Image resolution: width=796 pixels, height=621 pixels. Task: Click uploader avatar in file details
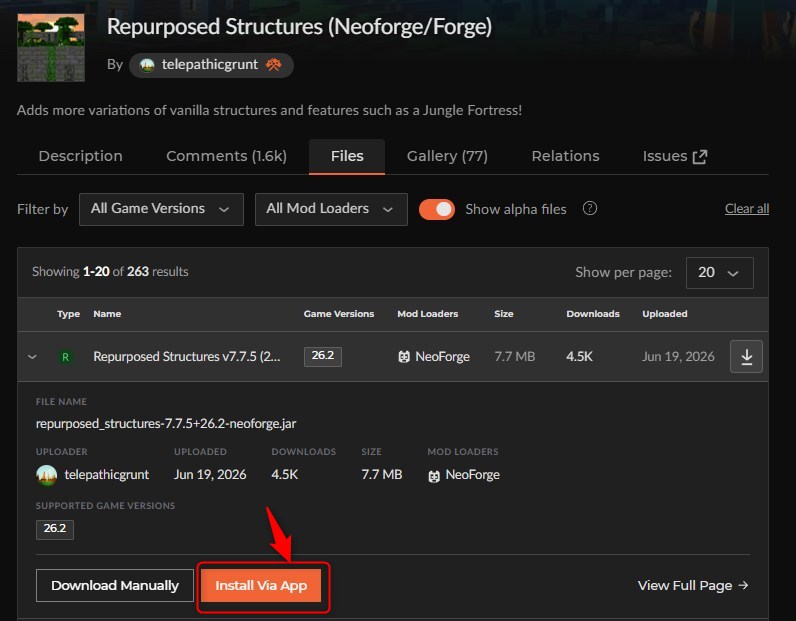click(47, 475)
